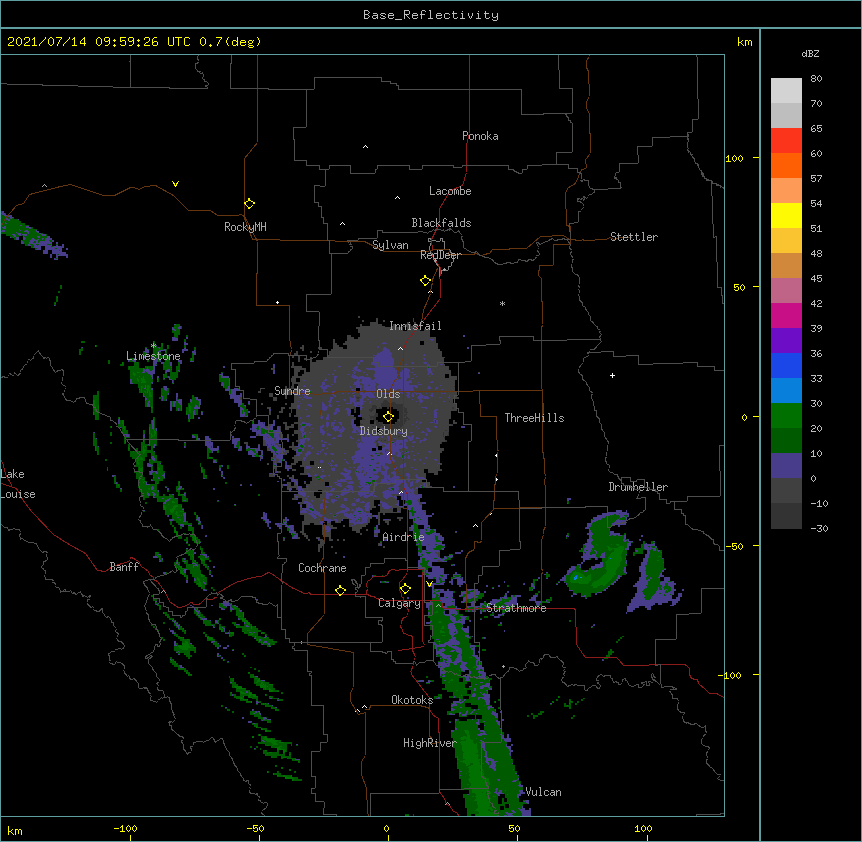Viewport: 862px width, 842px height.
Task: Click the Base_Reflectivity title text
Action: coord(431,15)
